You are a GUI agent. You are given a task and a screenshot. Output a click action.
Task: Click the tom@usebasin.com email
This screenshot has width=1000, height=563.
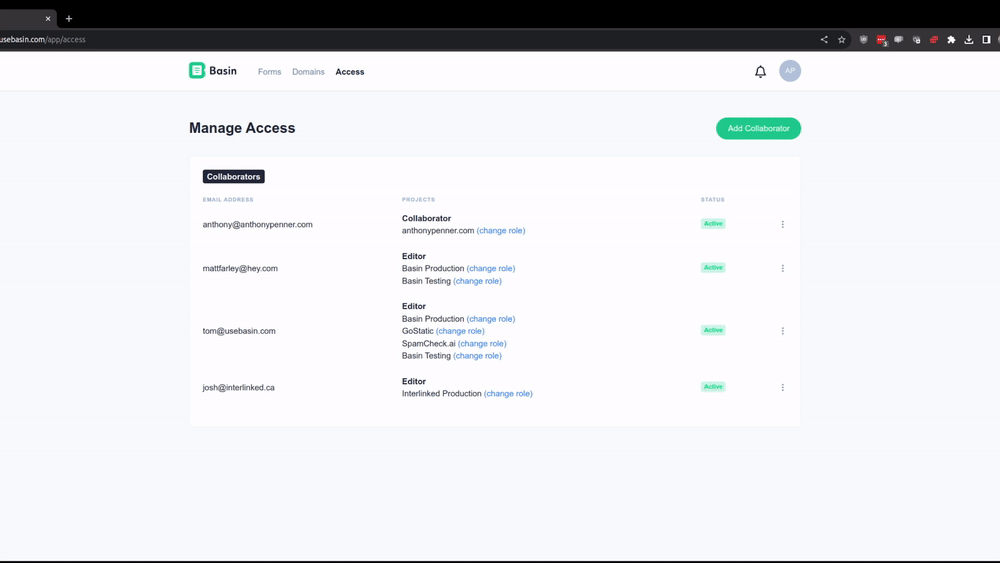click(x=239, y=331)
